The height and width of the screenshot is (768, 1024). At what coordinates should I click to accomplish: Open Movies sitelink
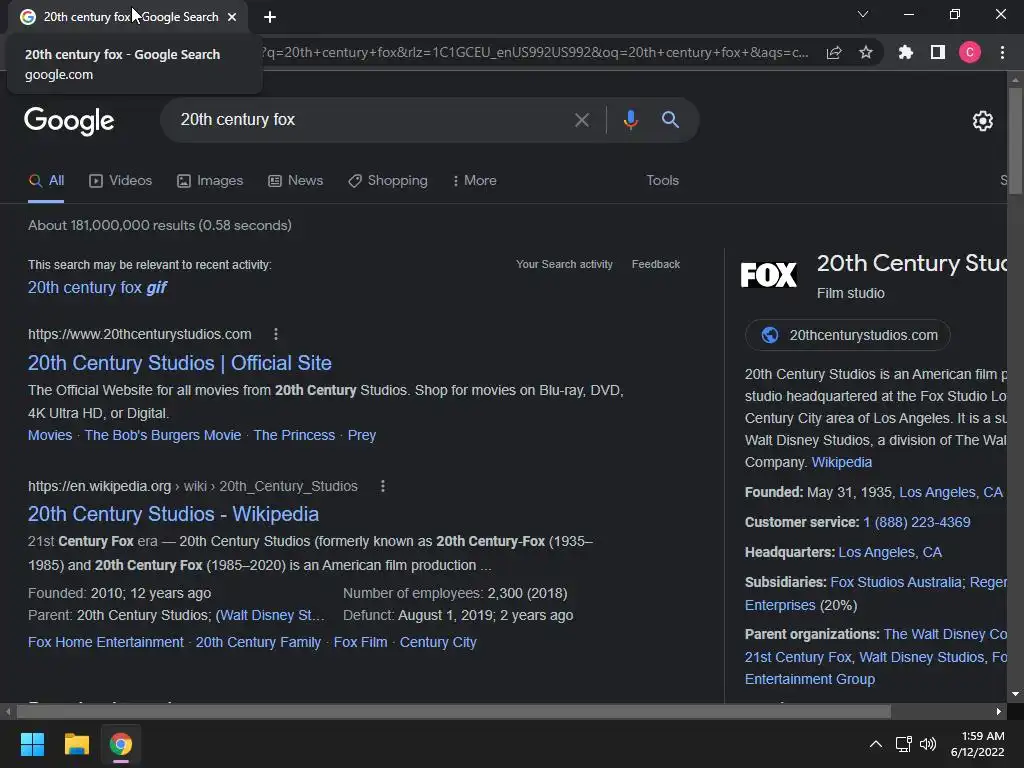coord(50,436)
